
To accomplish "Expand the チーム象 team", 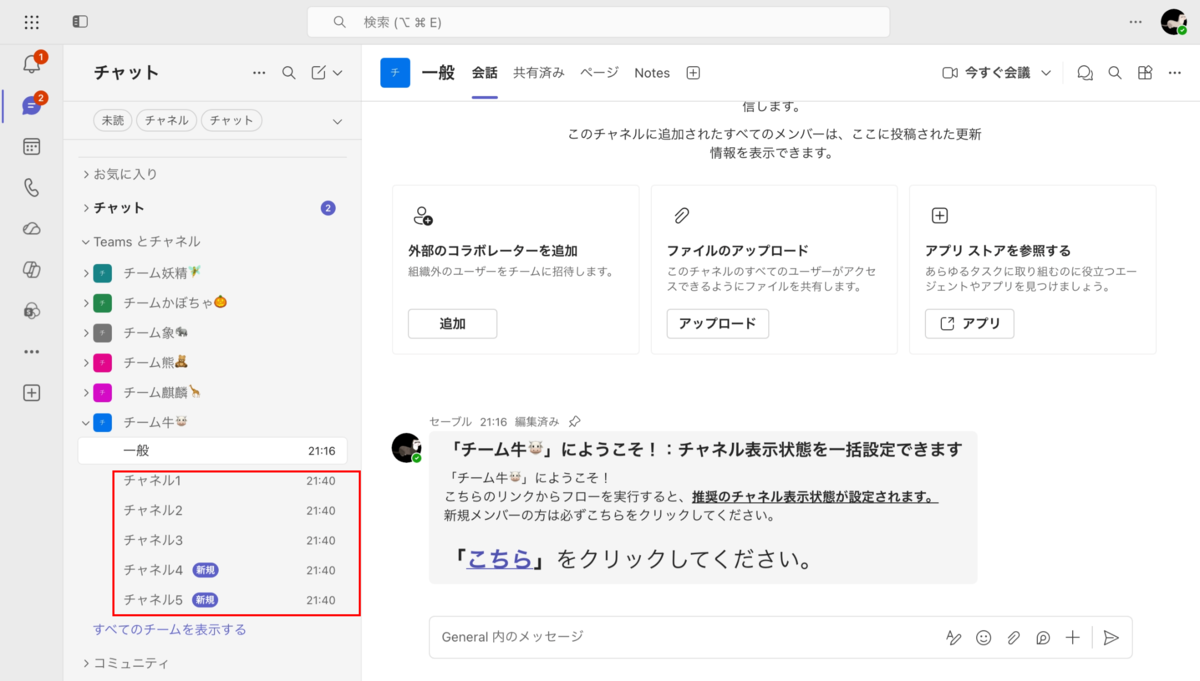I will (86, 333).
